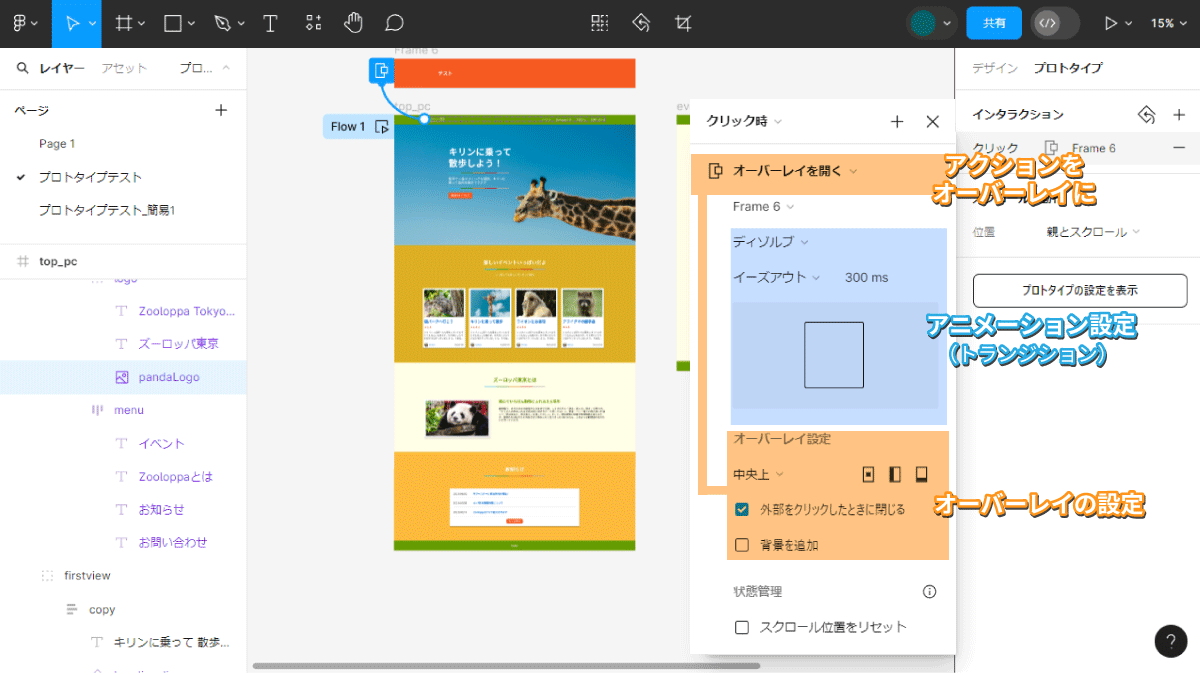1200x675 pixels.
Task: Open the イーズアウト easing dropdown
Action: pyautogui.click(x=776, y=277)
